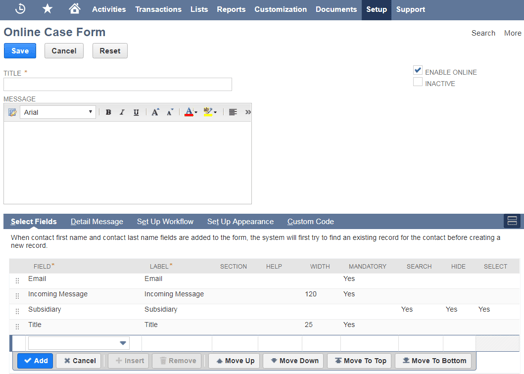
Task: Open the Customization menu
Action: point(280,9)
